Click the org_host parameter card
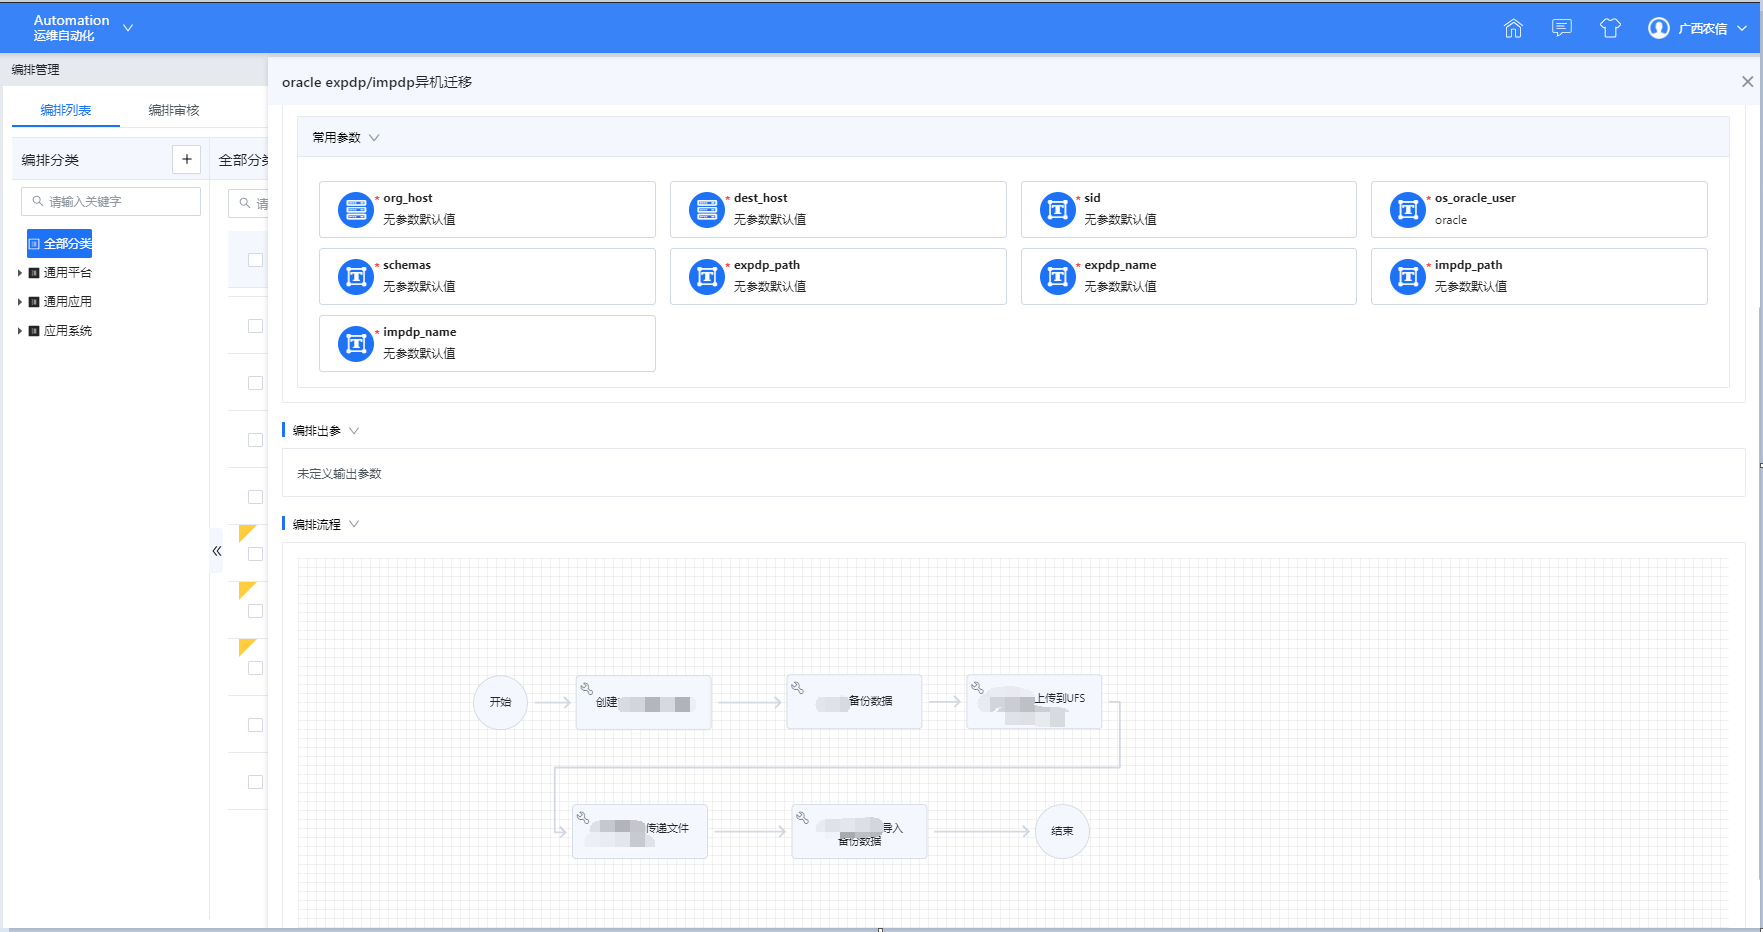1763x932 pixels. (487, 209)
